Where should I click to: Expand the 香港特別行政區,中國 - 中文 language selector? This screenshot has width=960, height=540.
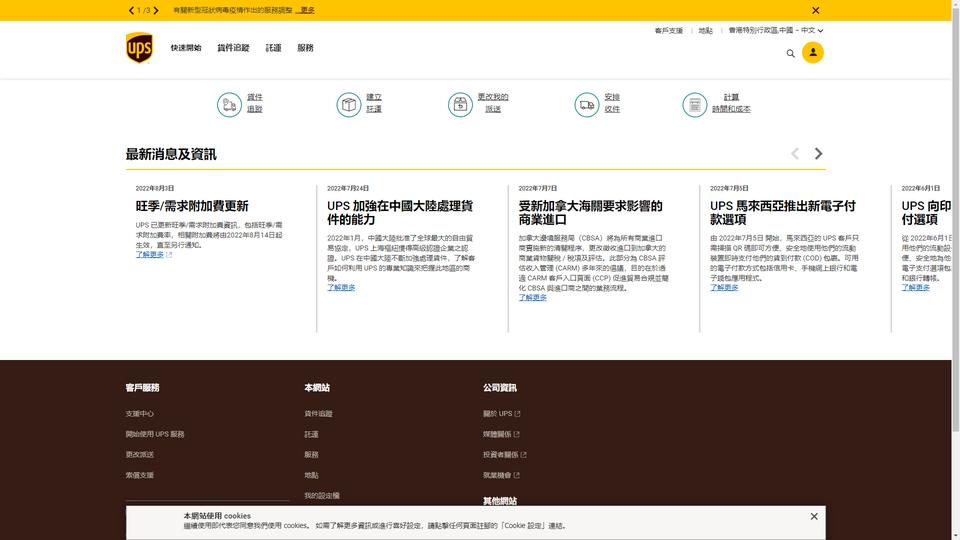pos(775,30)
